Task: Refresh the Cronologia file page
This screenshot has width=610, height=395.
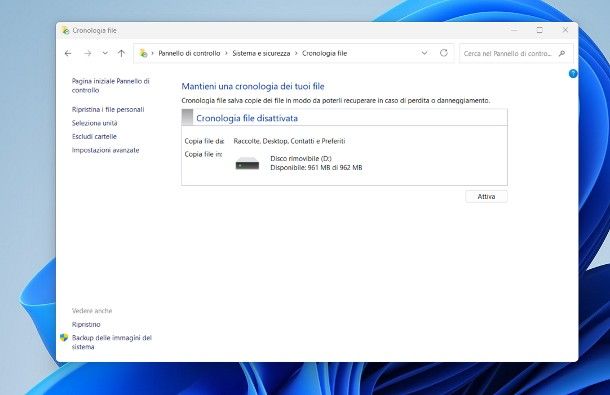Action: coord(443,53)
